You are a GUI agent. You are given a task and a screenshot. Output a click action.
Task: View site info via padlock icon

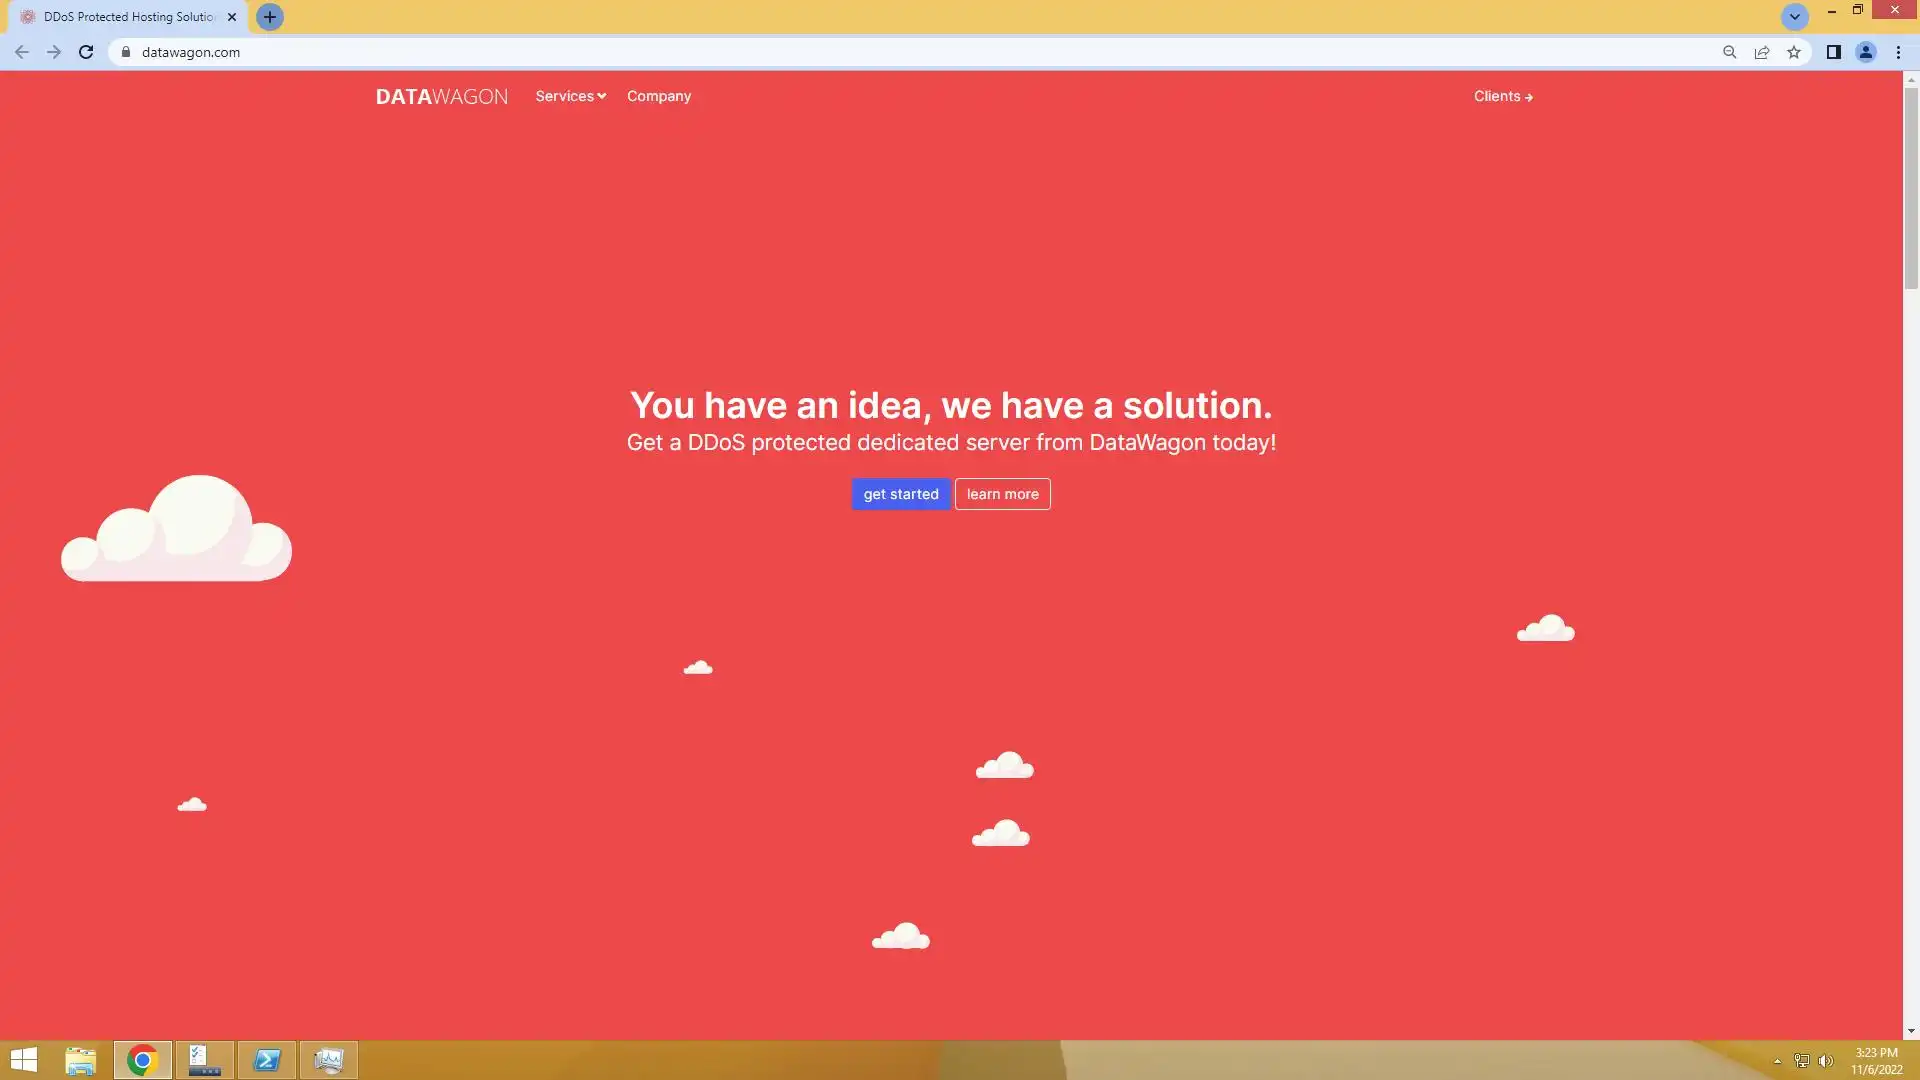click(x=126, y=52)
